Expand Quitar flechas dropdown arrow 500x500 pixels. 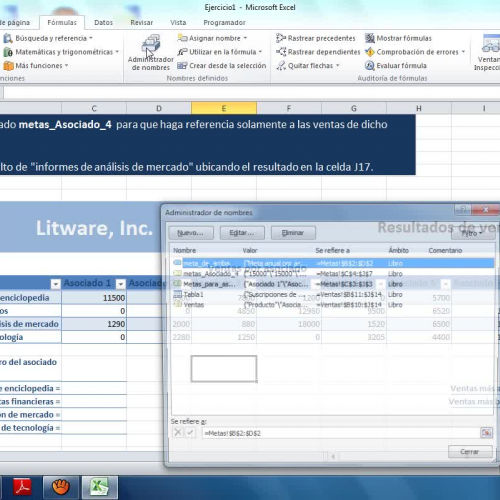(x=338, y=66)
